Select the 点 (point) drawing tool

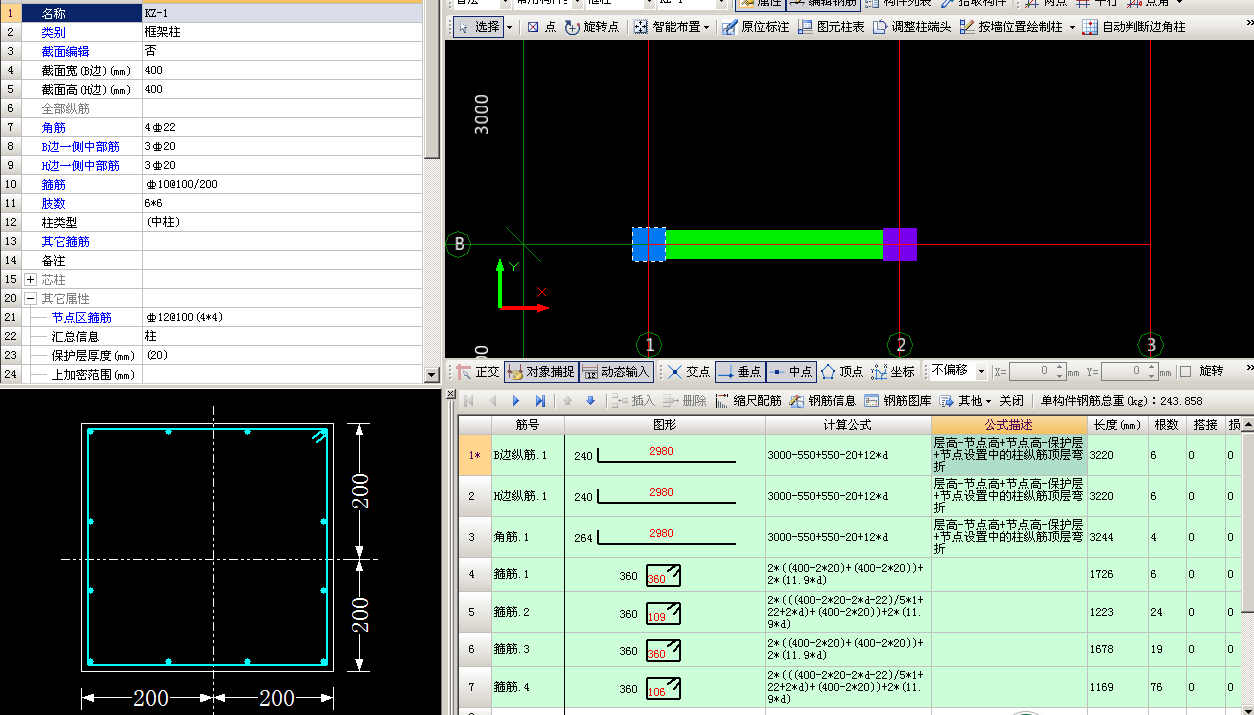[x=542, y=27]
